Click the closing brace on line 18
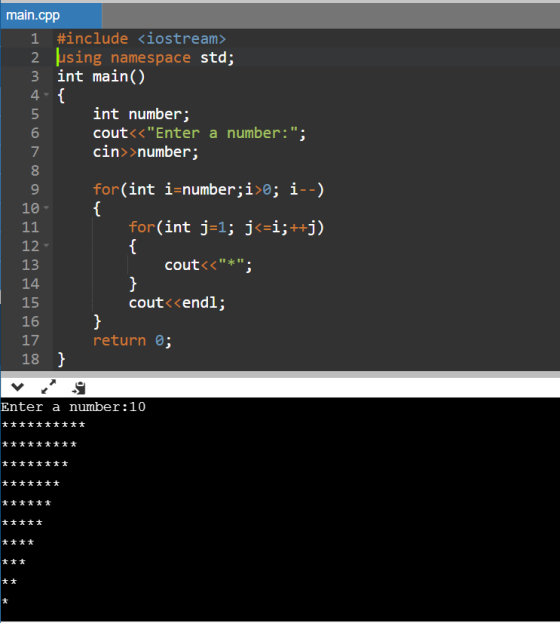 [x=61, y=359]
